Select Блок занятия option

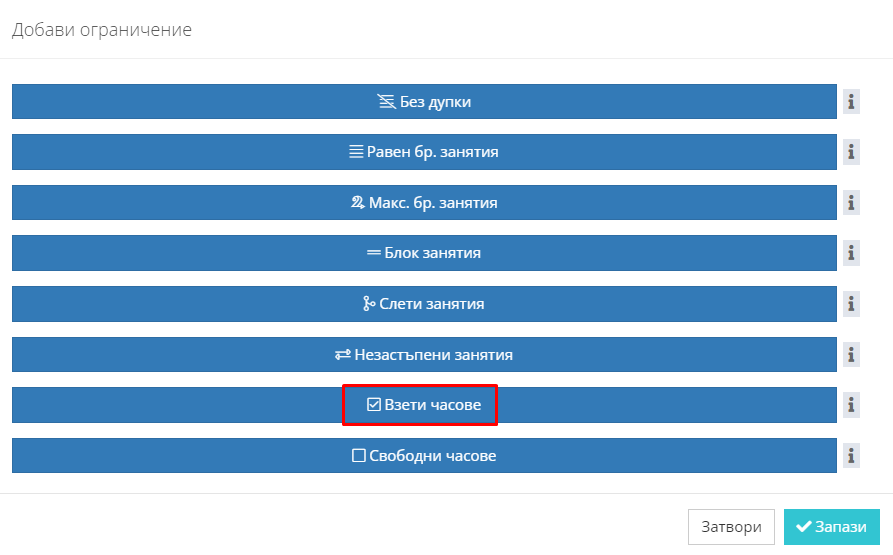click(x=424, y=253)
